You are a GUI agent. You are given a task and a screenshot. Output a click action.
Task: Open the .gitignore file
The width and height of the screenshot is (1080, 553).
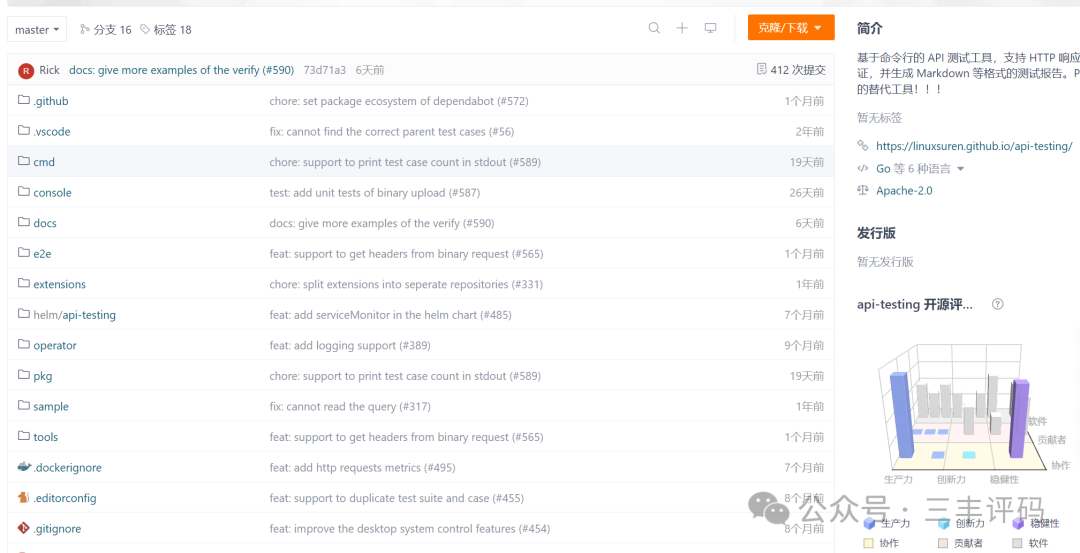(x=57, y=529)
